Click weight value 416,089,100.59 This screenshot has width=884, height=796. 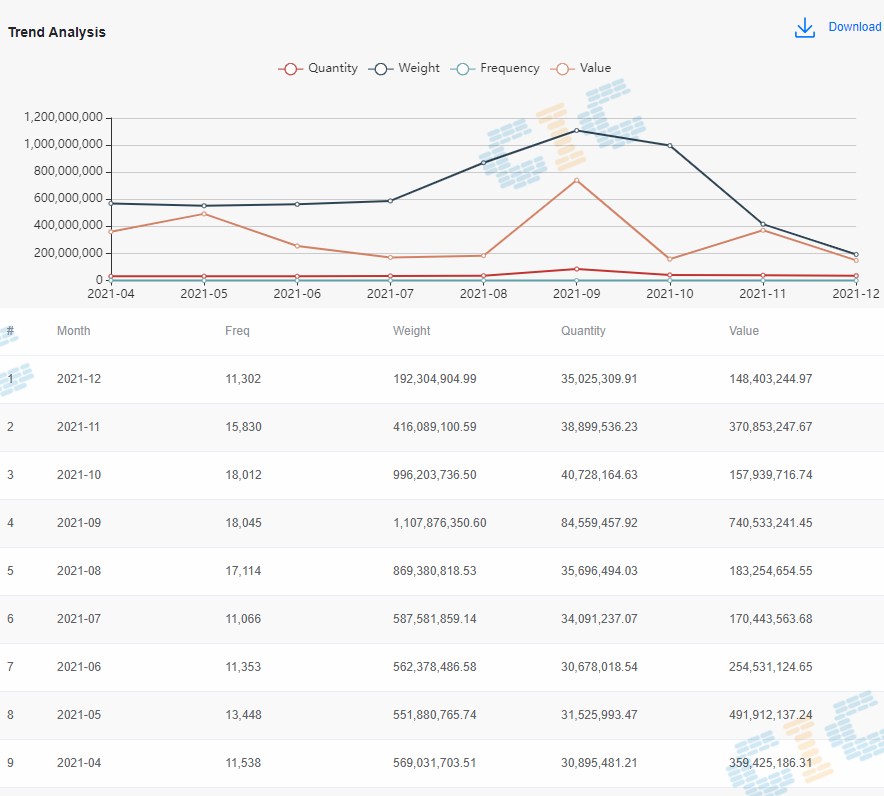click(435, 427)
